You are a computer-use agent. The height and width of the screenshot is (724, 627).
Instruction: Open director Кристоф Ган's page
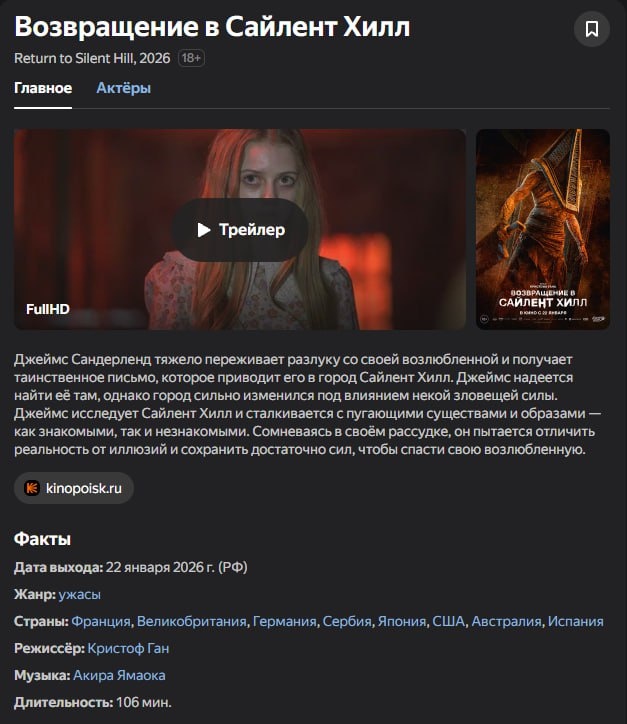coord(128,649)
